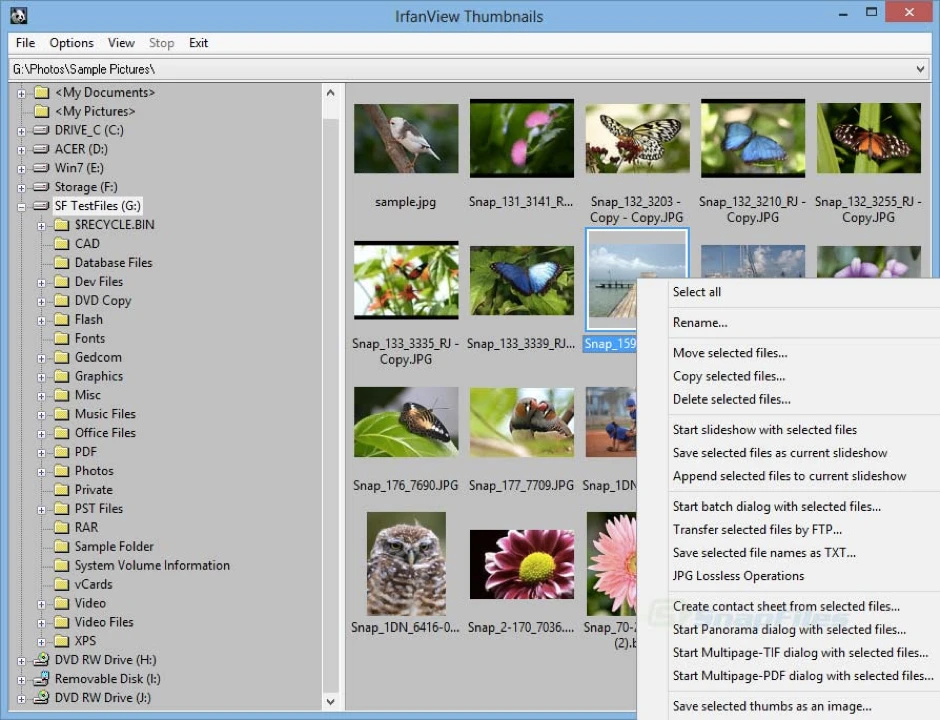This screenshot has height=720, width=940.
Task: Click the Photos folder icon in tree
Action: tap(61, 471)
